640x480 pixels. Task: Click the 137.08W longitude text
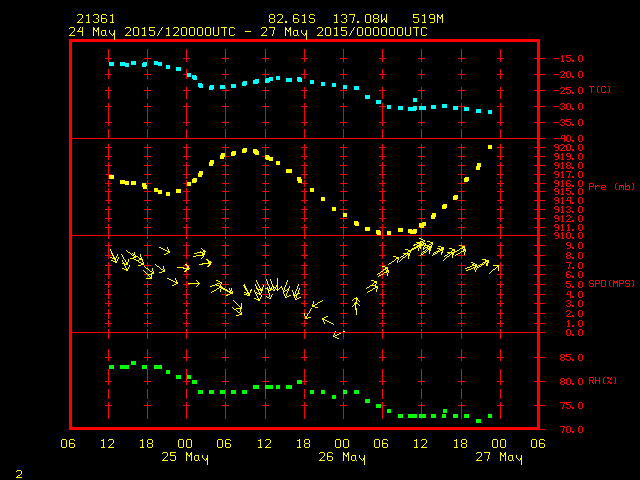pyautogui.click(x=360, y=19)
